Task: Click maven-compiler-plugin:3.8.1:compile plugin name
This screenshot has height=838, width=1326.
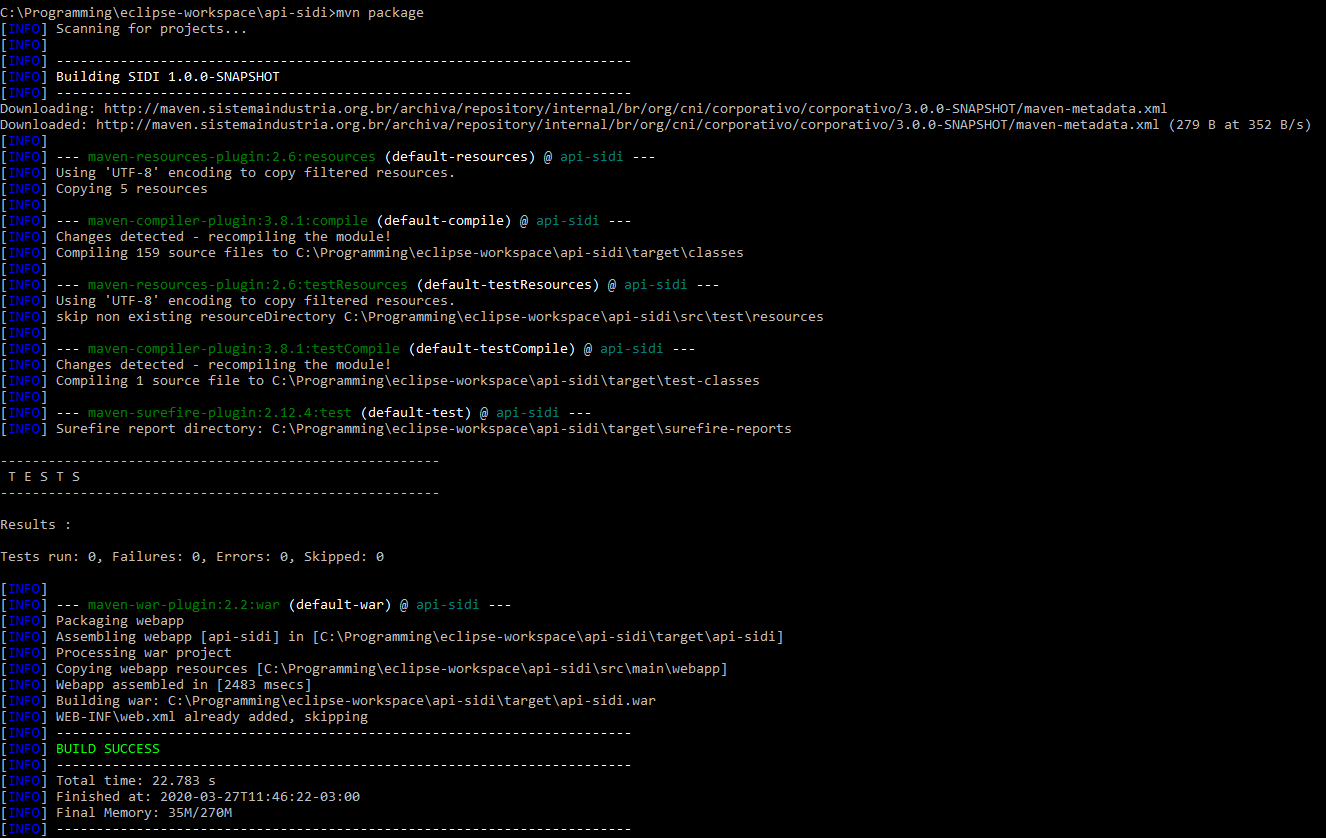Action: (227, 220)
